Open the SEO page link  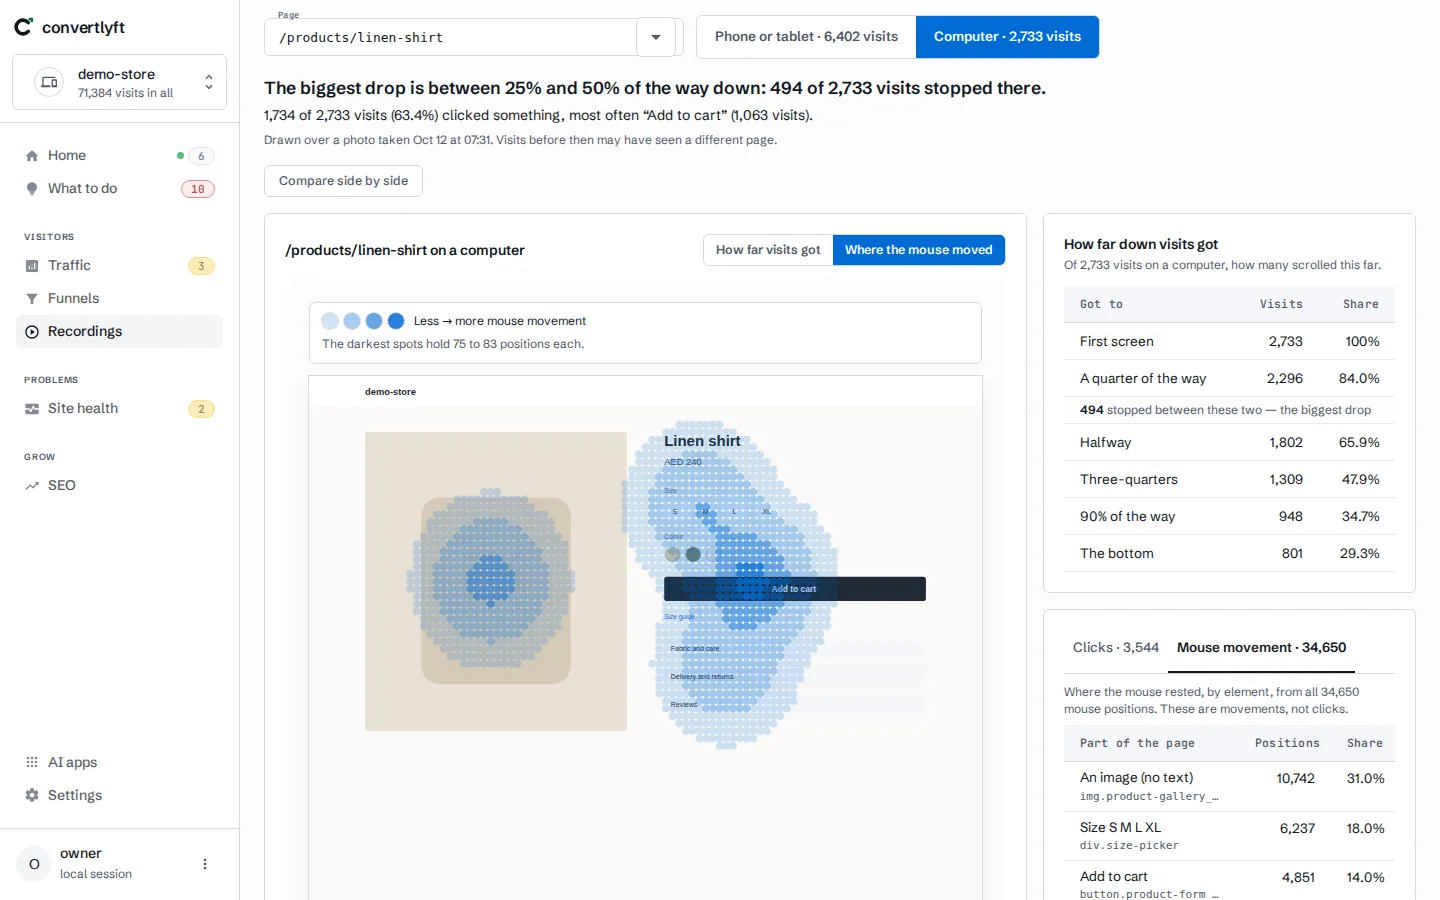point(120,486)
